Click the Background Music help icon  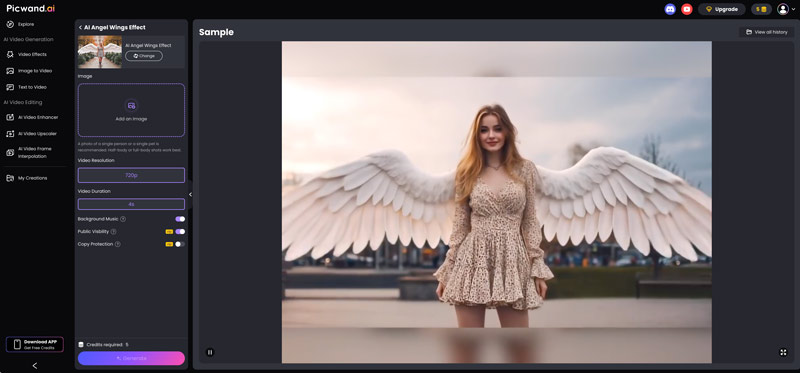click(123, 219)
